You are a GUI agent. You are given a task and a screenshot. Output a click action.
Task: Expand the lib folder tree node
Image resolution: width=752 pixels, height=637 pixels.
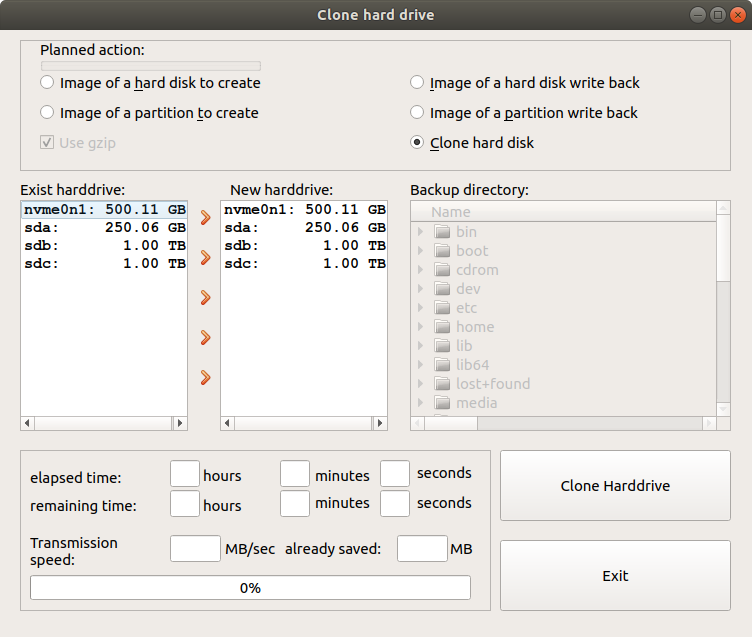(x=421, y=345)
